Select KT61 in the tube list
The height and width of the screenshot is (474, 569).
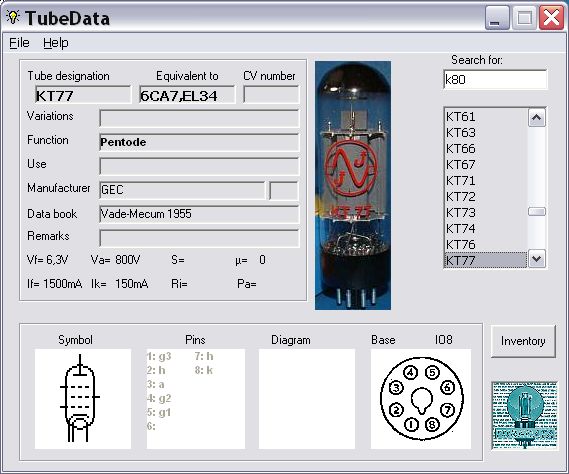pyautogui.click(x=486, y=117)
